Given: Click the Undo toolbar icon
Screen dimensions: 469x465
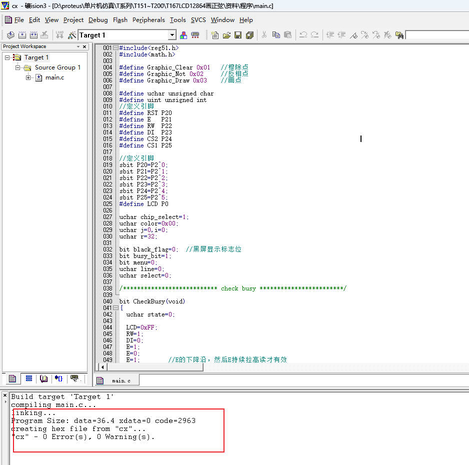Looking at the screenshot, I should pyautogui.click(x=303, y=35).
